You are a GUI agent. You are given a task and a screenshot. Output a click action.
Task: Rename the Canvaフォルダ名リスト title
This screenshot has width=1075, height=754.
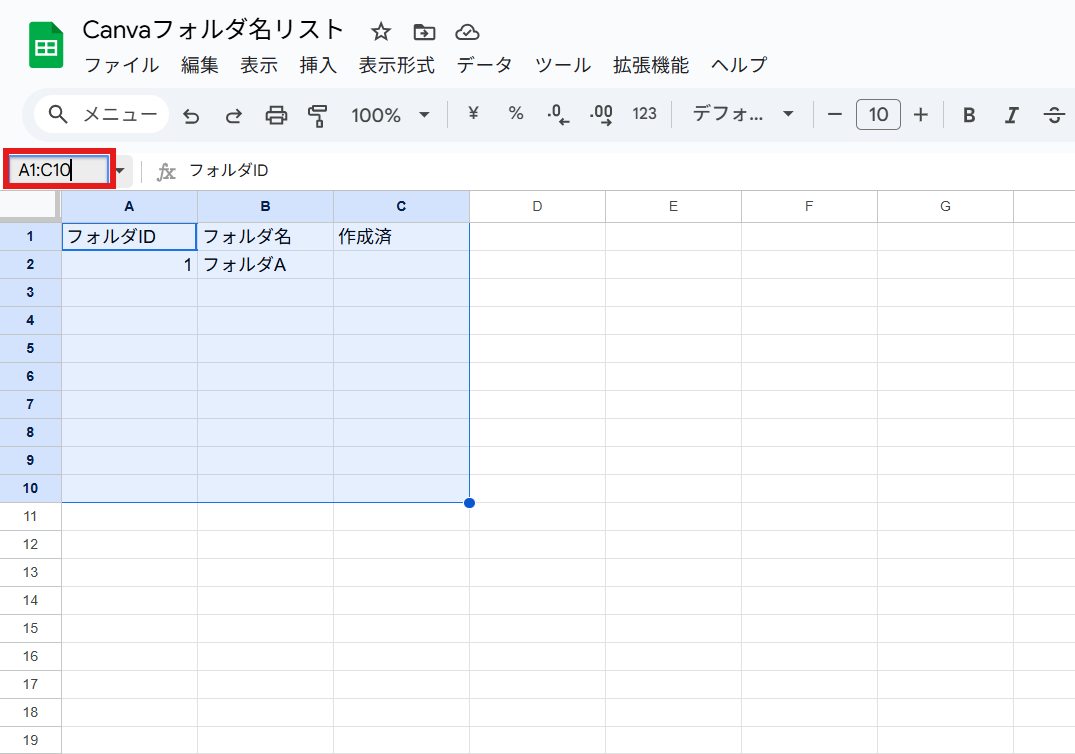click(x=213, y=29)
